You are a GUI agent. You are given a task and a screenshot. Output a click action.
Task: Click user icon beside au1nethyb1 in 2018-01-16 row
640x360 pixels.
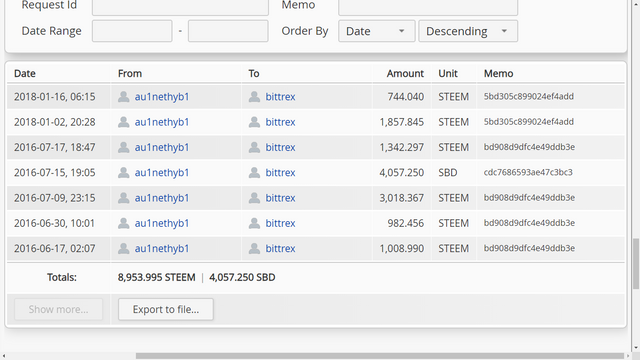coord(124,97)
